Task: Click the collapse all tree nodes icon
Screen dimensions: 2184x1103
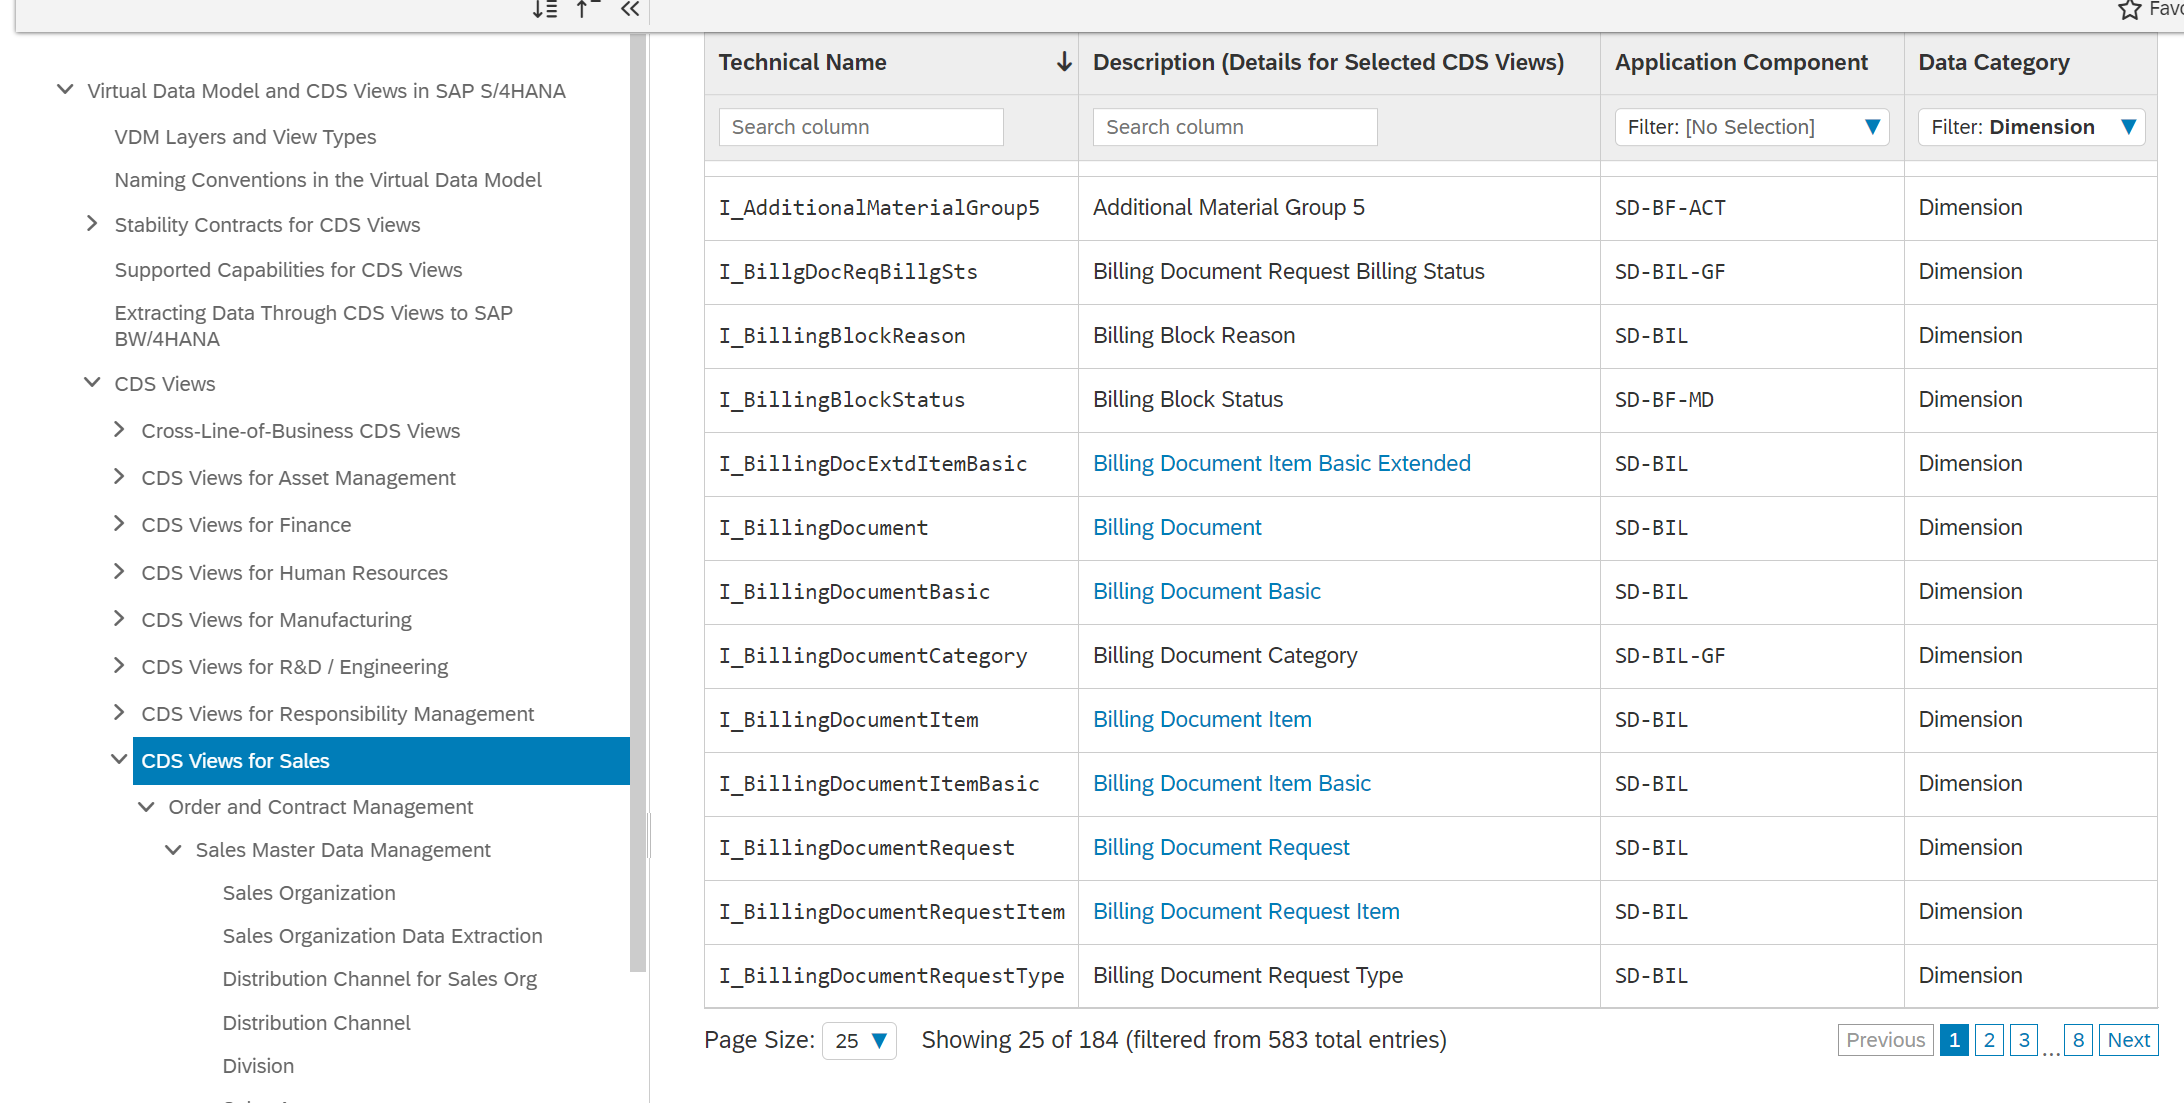Action: 587,10
